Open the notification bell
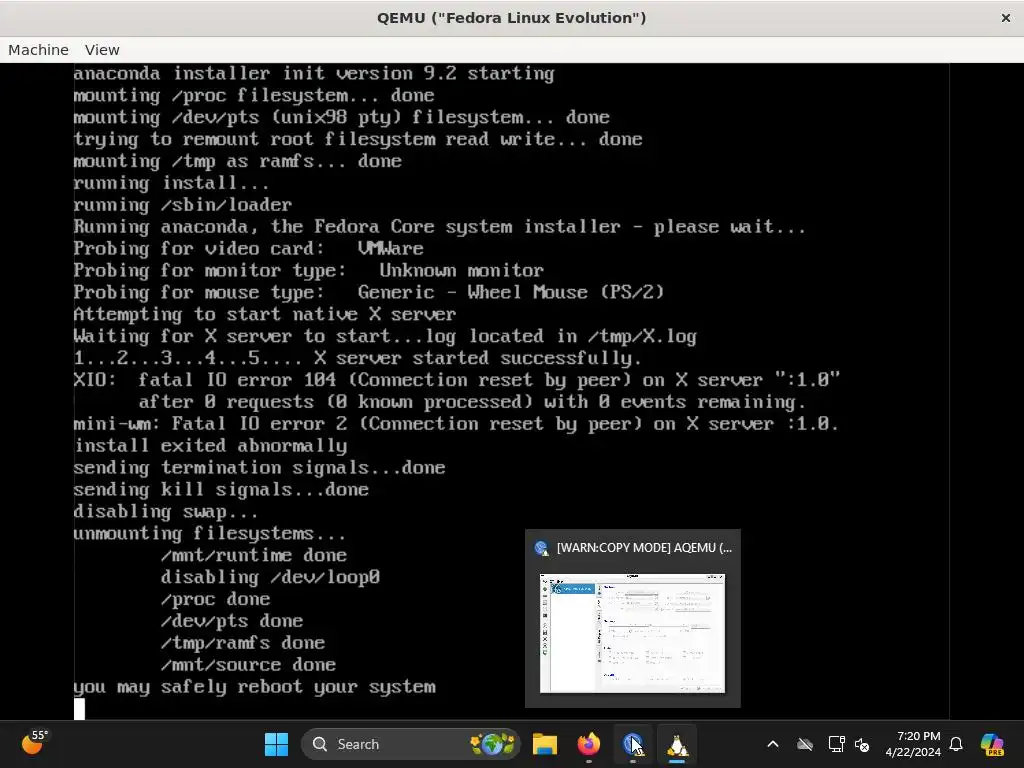The height and width of the screenshot is (768, 1024). (x=956, y=744)
